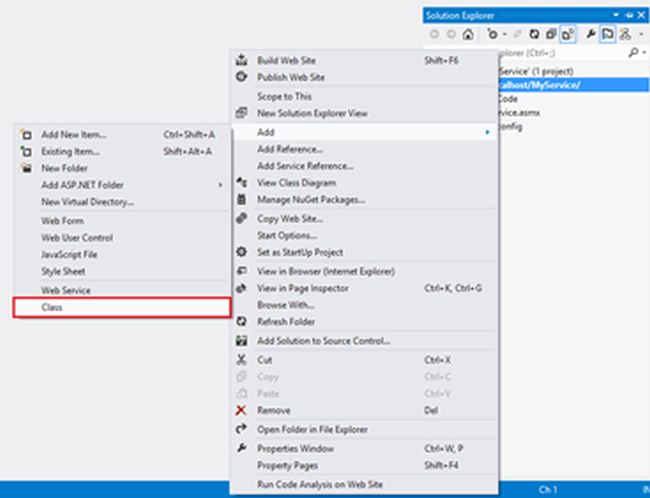650x498 pixels.
Task: Select Class in Add submenu
Action: tap(122, 308)
